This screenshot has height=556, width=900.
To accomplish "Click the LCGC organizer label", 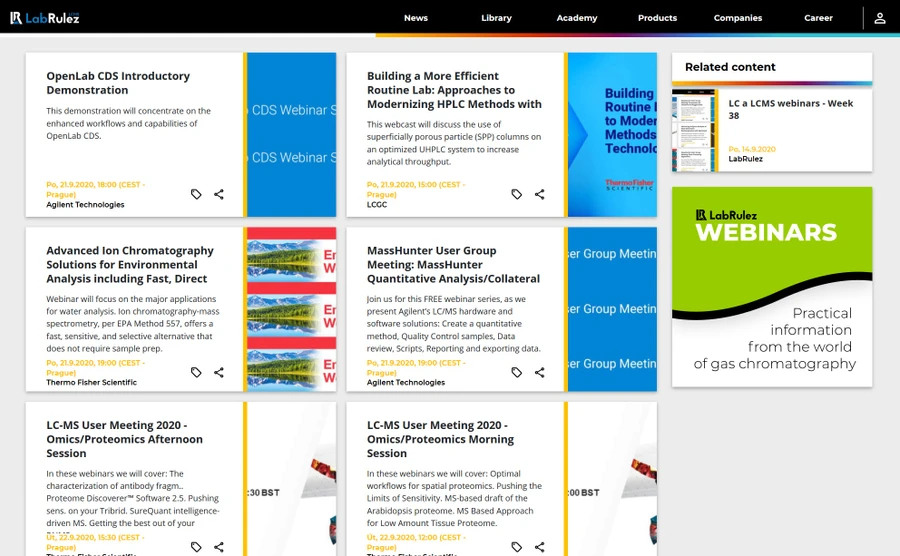I will [x=377, y=205].
